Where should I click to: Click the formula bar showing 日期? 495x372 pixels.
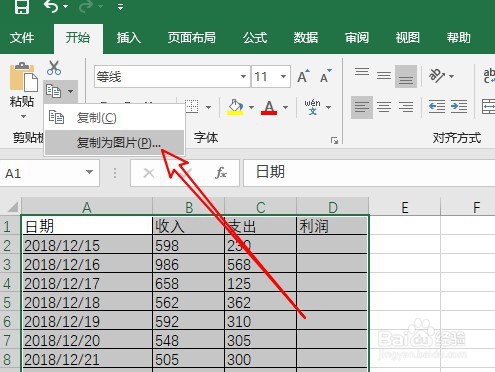369,173
